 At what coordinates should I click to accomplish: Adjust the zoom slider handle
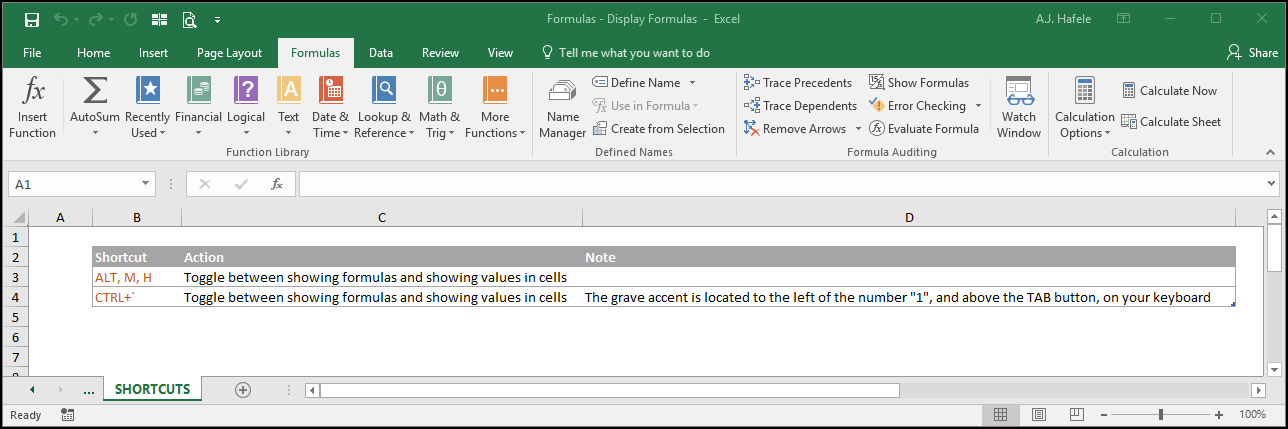1160,414
